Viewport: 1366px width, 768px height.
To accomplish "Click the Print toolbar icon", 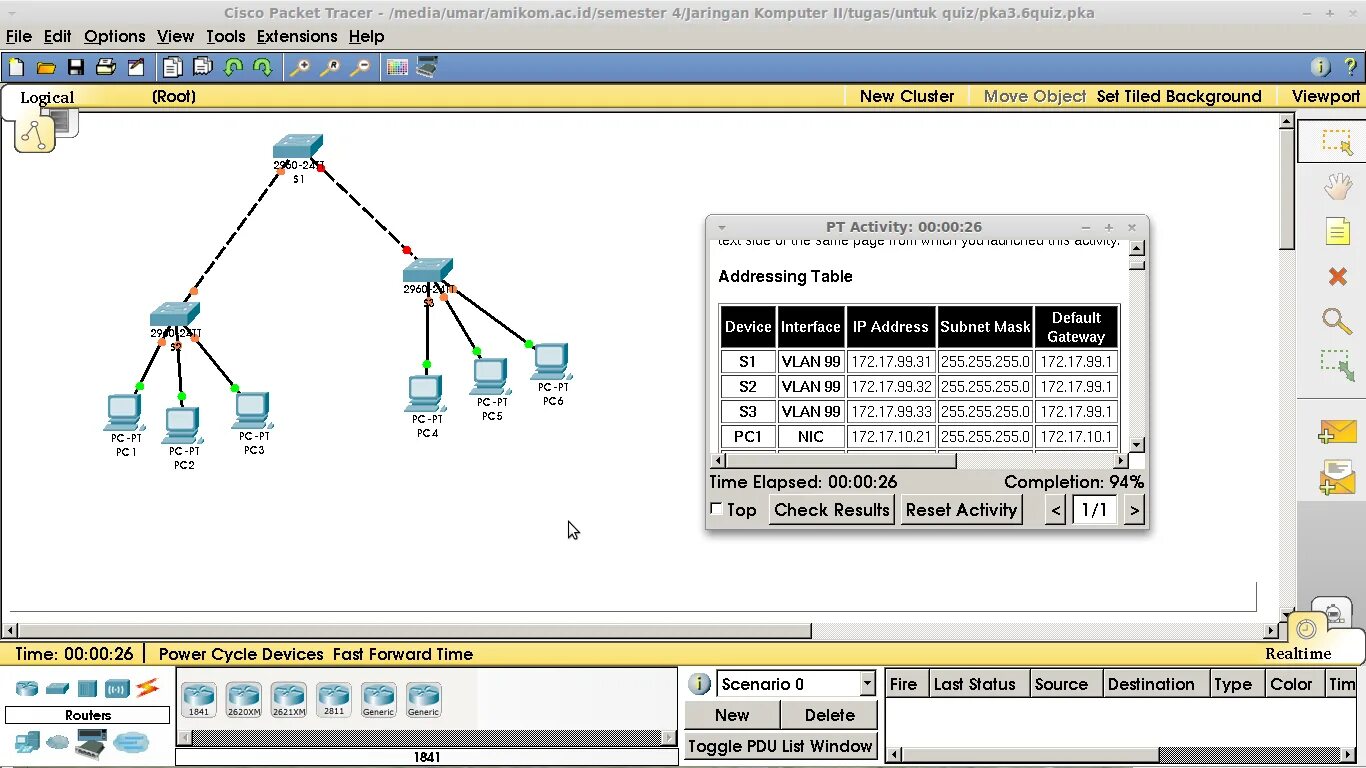I will pos(106,68).
